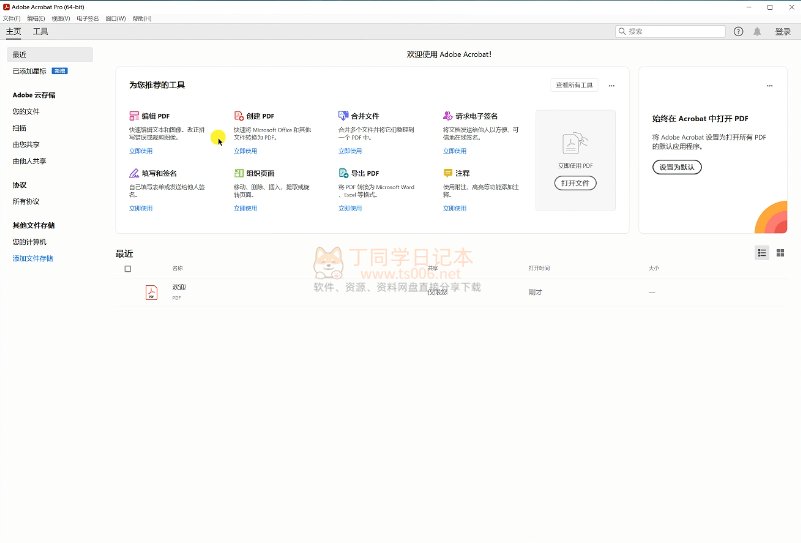Click the 填写和签名 pen icon
Image resolution: width=801 pixels, height=543 pixels.
tap(134, 173)
